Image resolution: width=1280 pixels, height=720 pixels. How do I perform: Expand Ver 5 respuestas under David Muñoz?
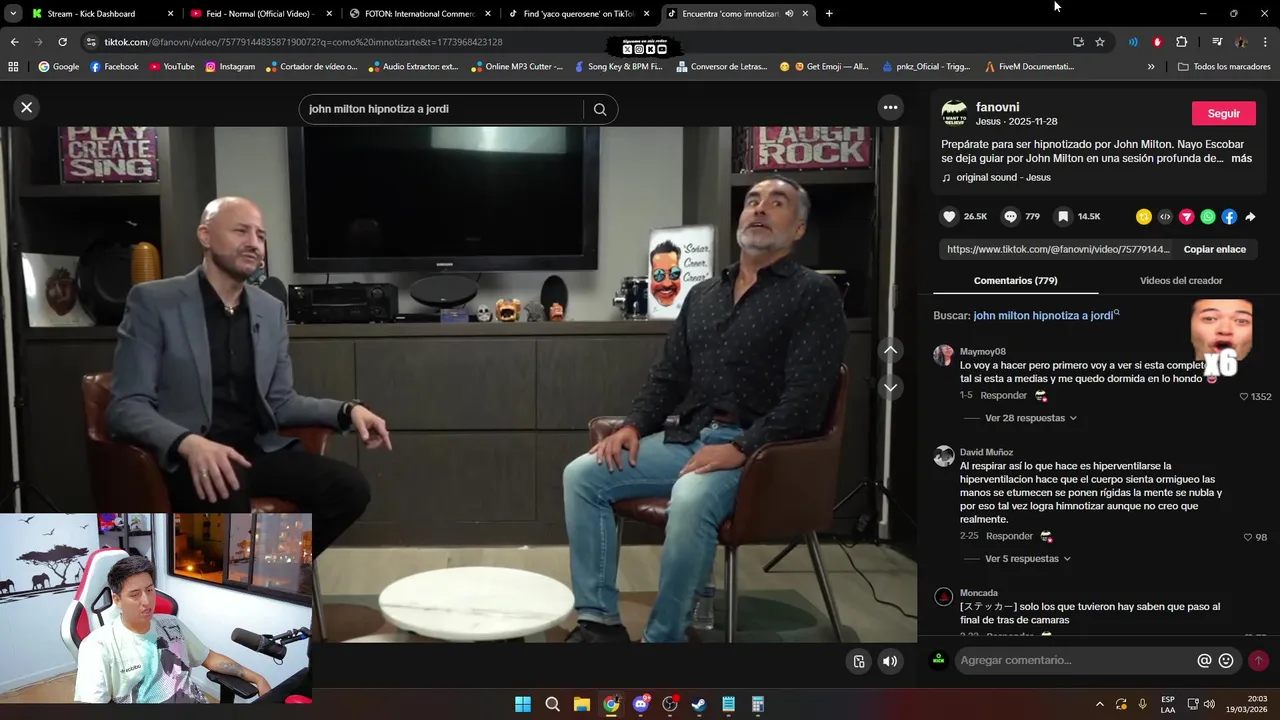[1027, 559]
